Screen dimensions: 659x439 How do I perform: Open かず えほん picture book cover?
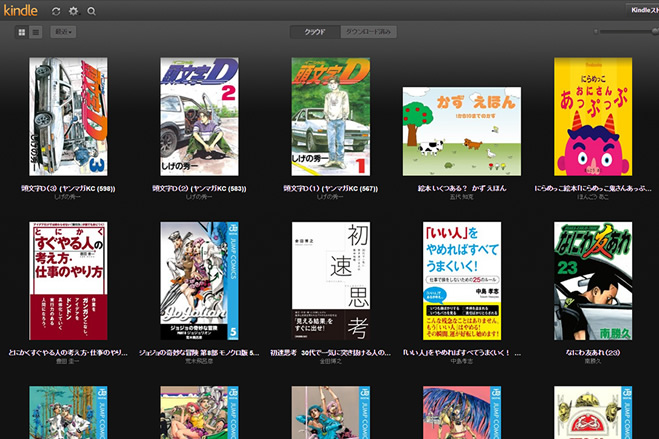point(462,131)
